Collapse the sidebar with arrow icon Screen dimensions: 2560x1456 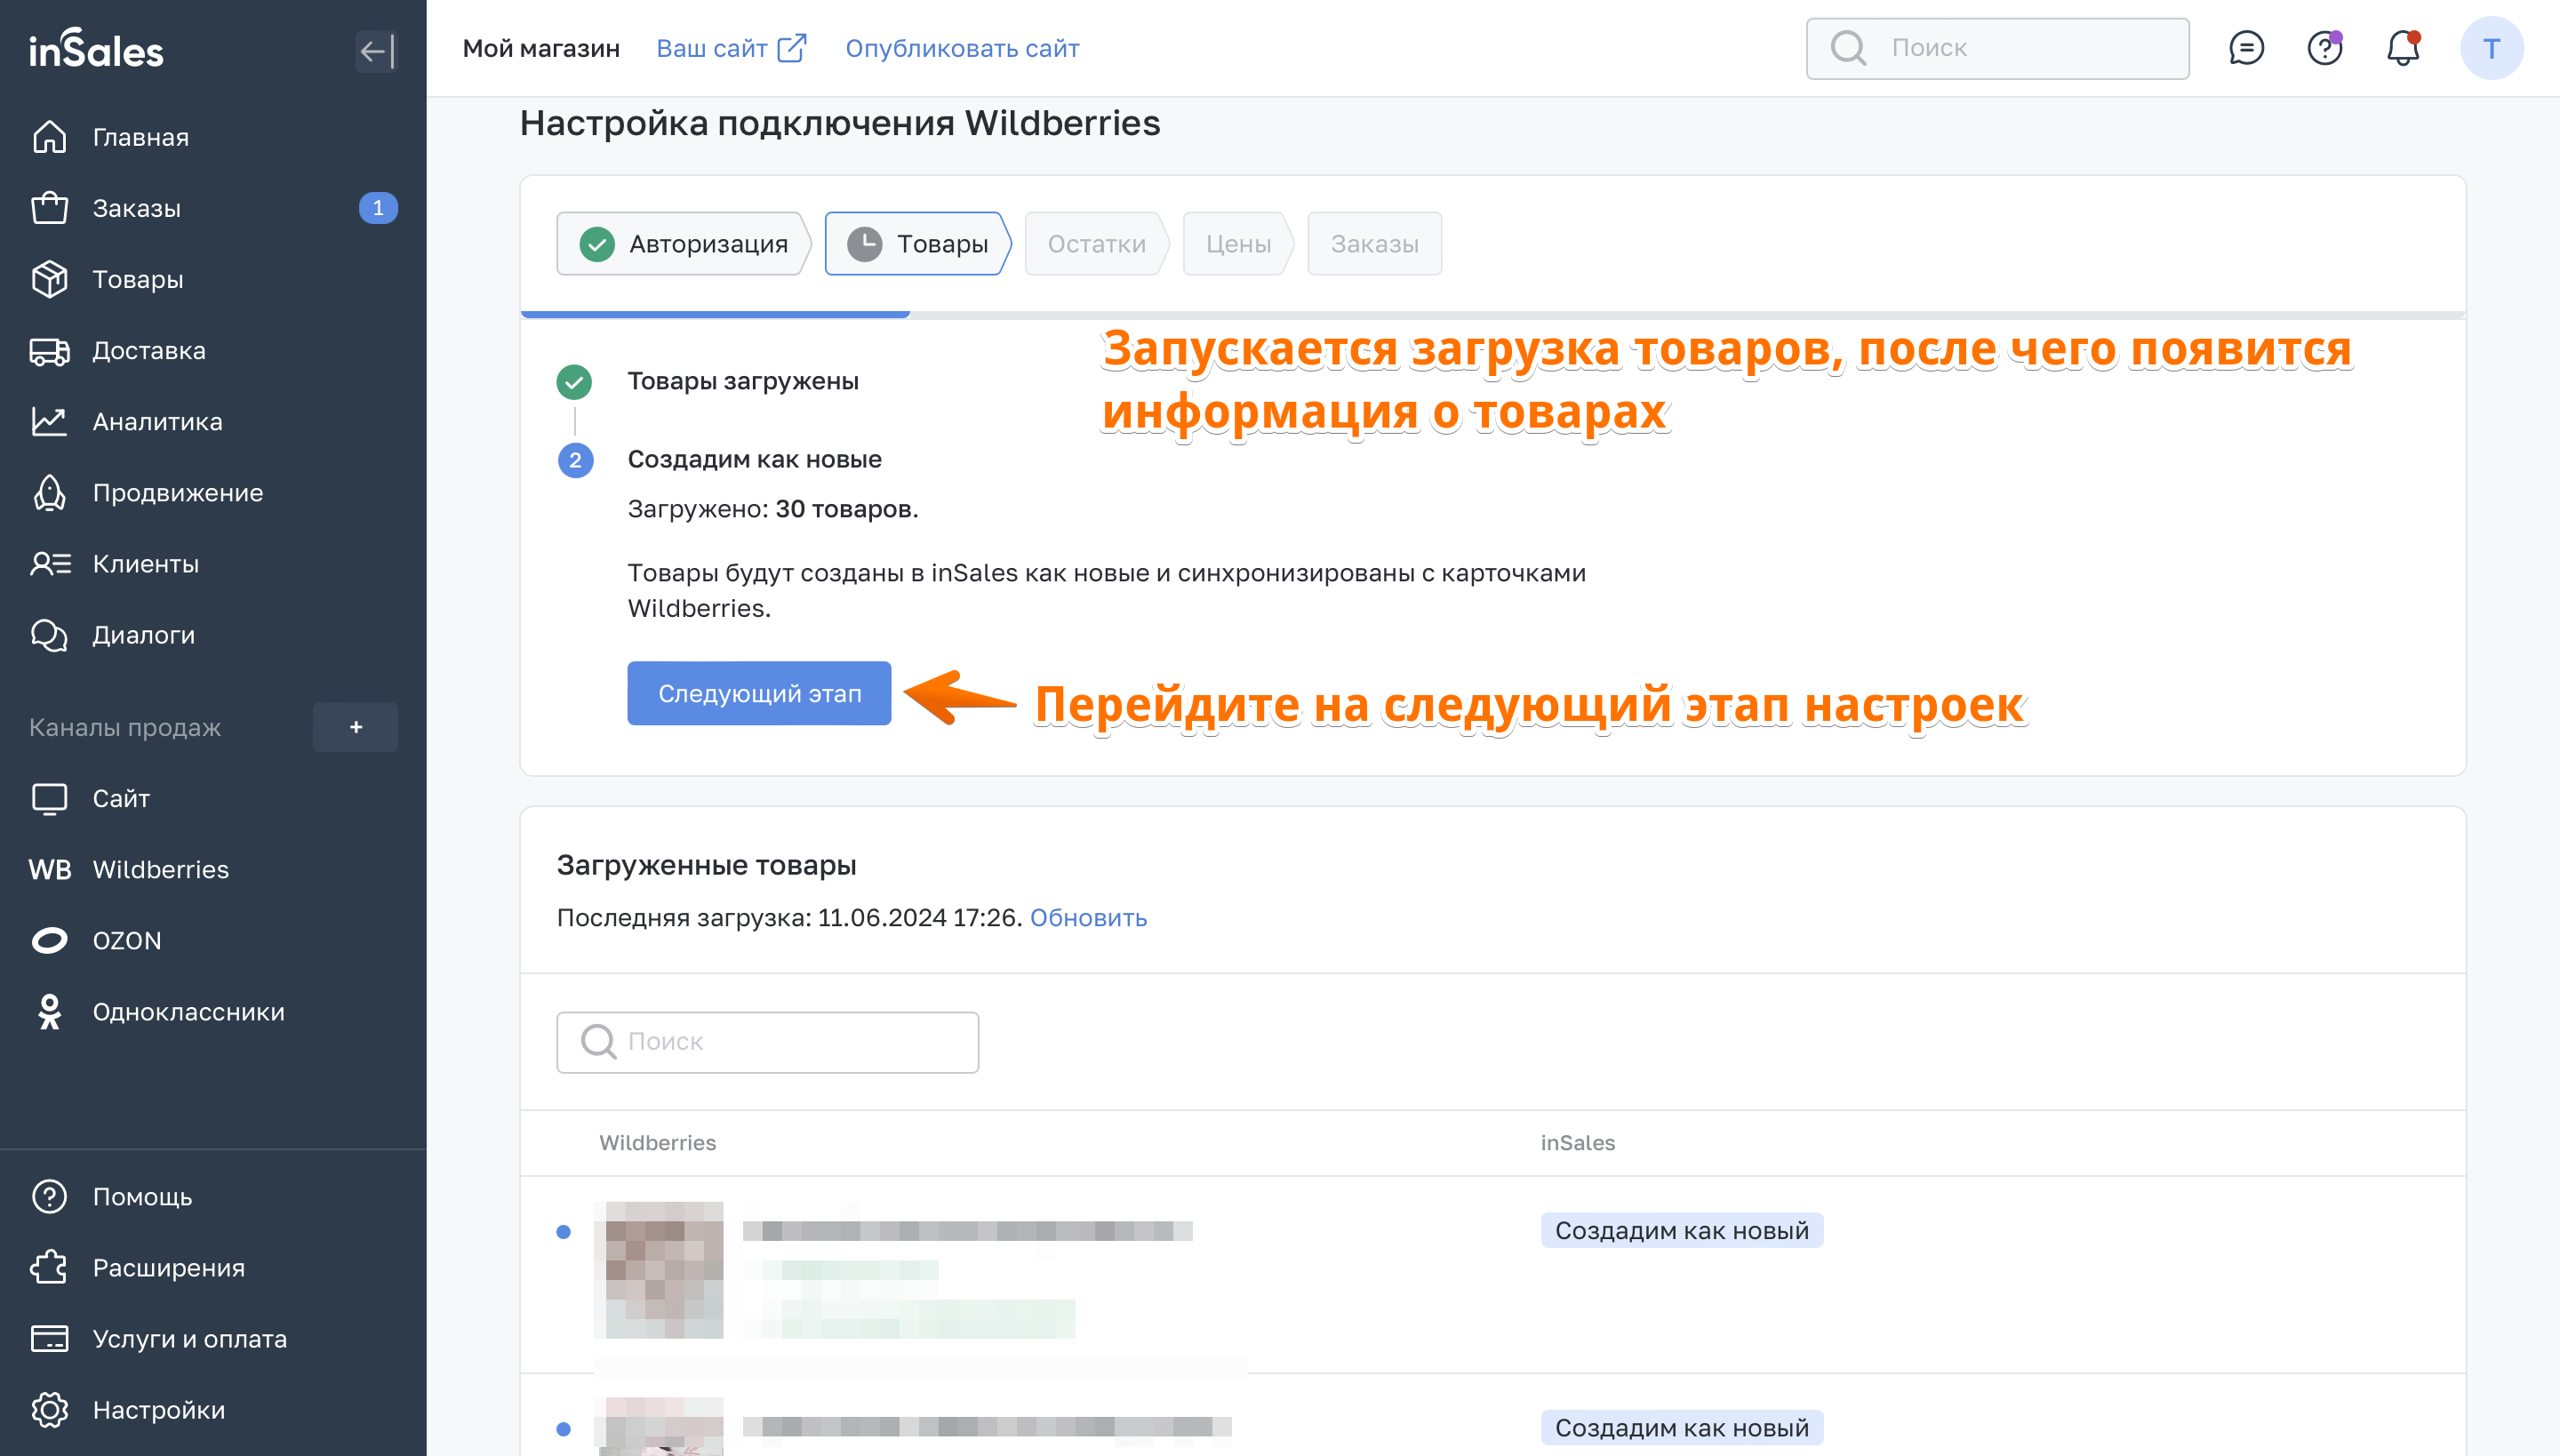click(x=376, y=50)
